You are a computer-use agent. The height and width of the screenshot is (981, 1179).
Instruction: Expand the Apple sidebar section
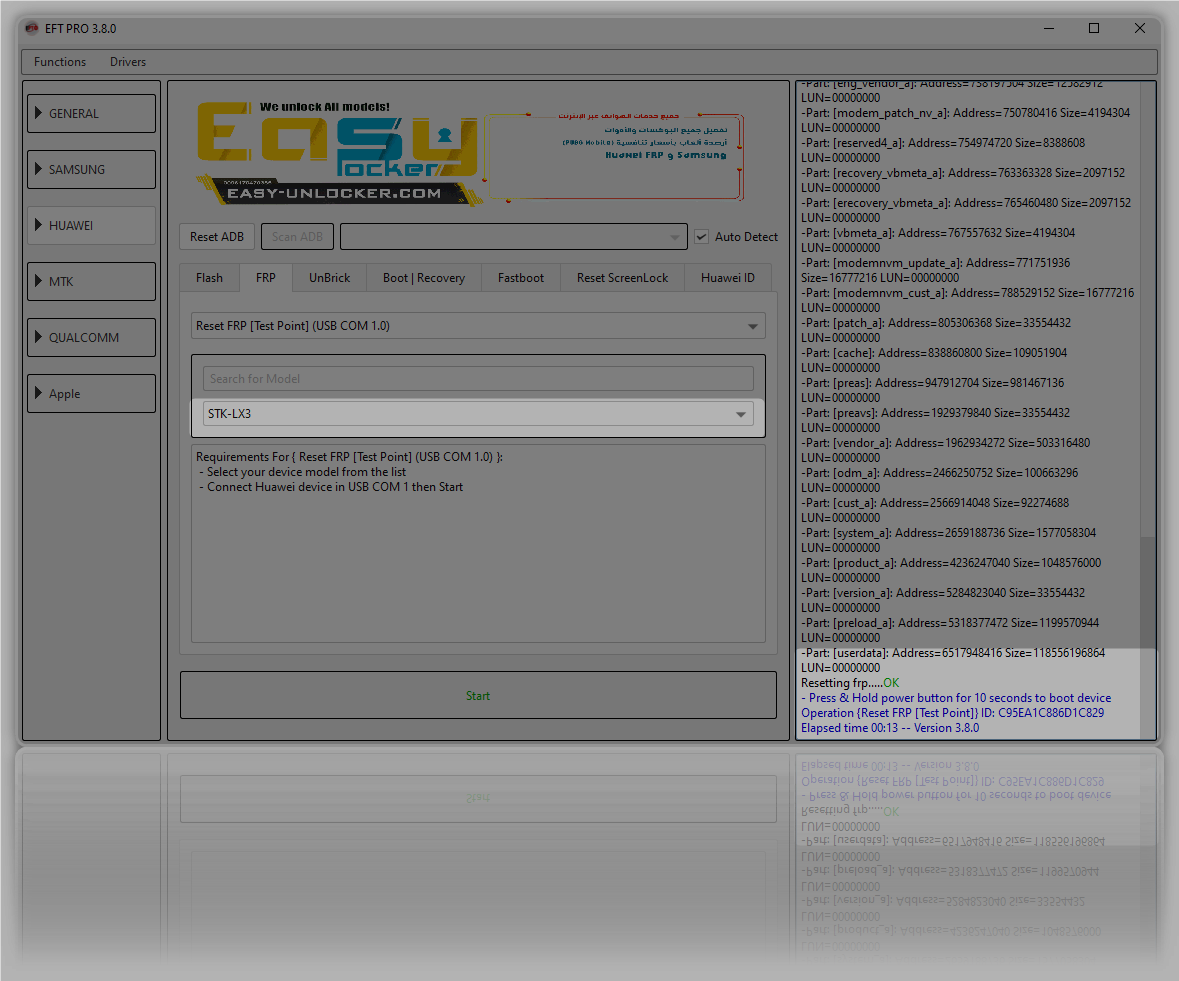coord(92,394)
